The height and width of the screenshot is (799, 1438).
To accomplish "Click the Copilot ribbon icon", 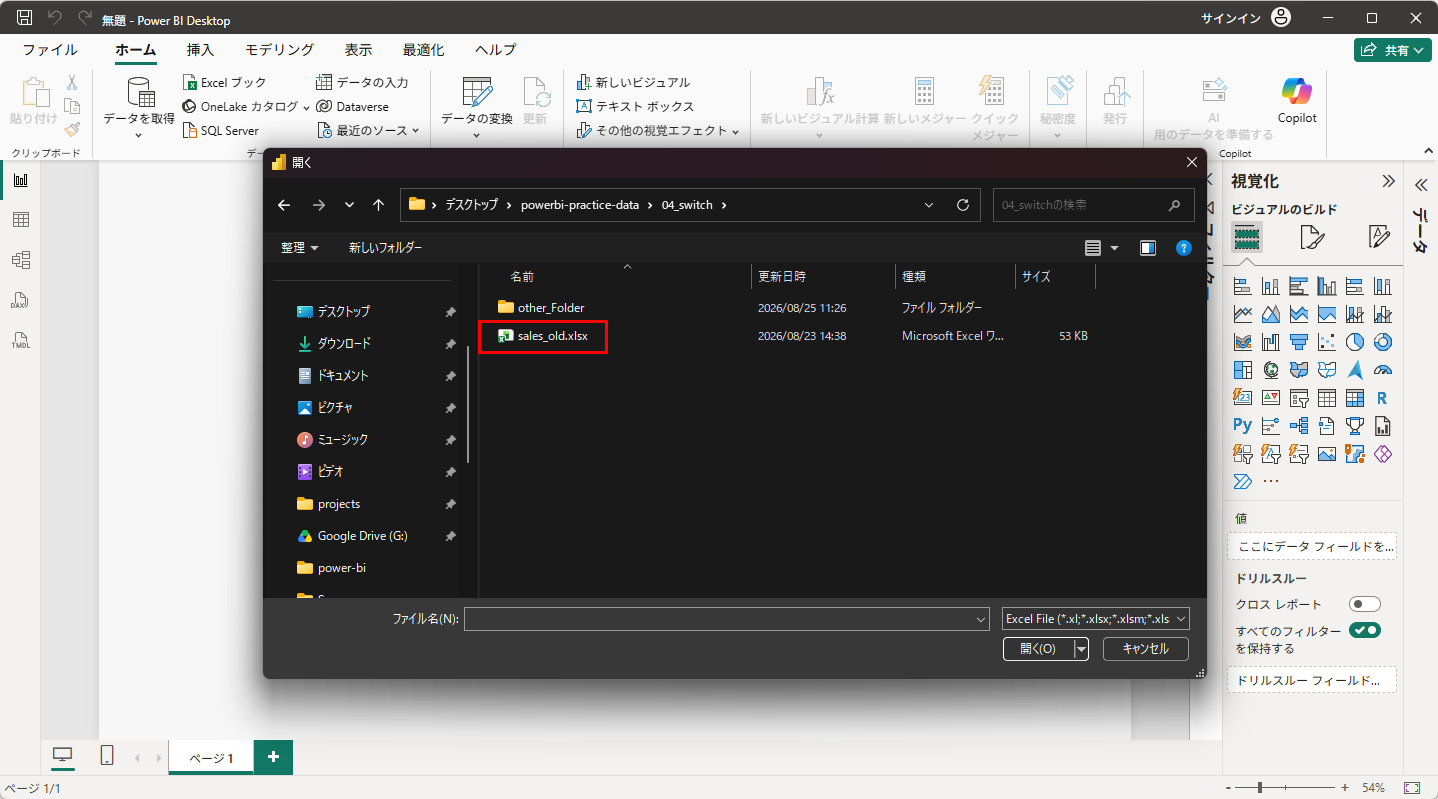I will pyautogui.click(x=1297, y=100).
